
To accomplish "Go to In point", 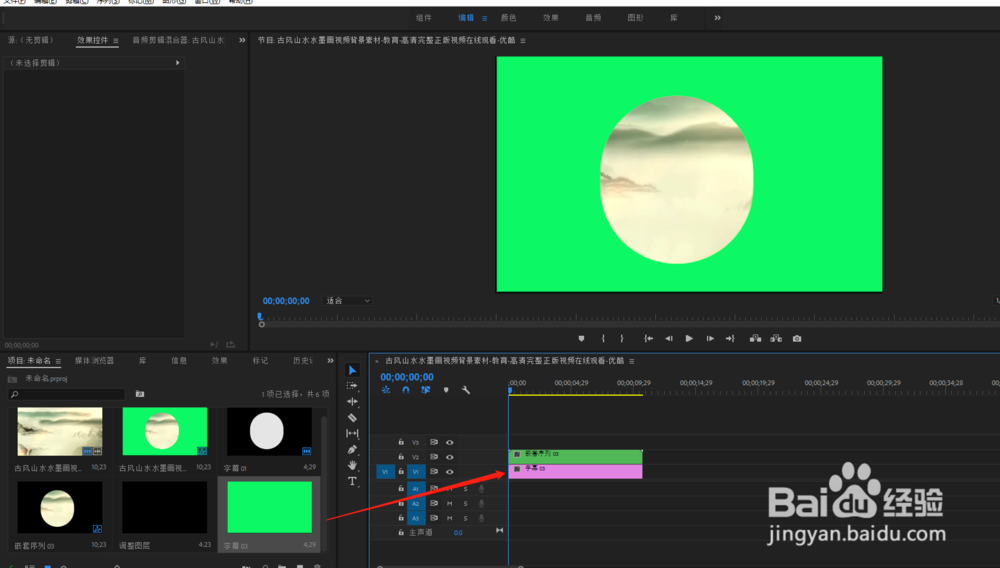I will [648, 339].
